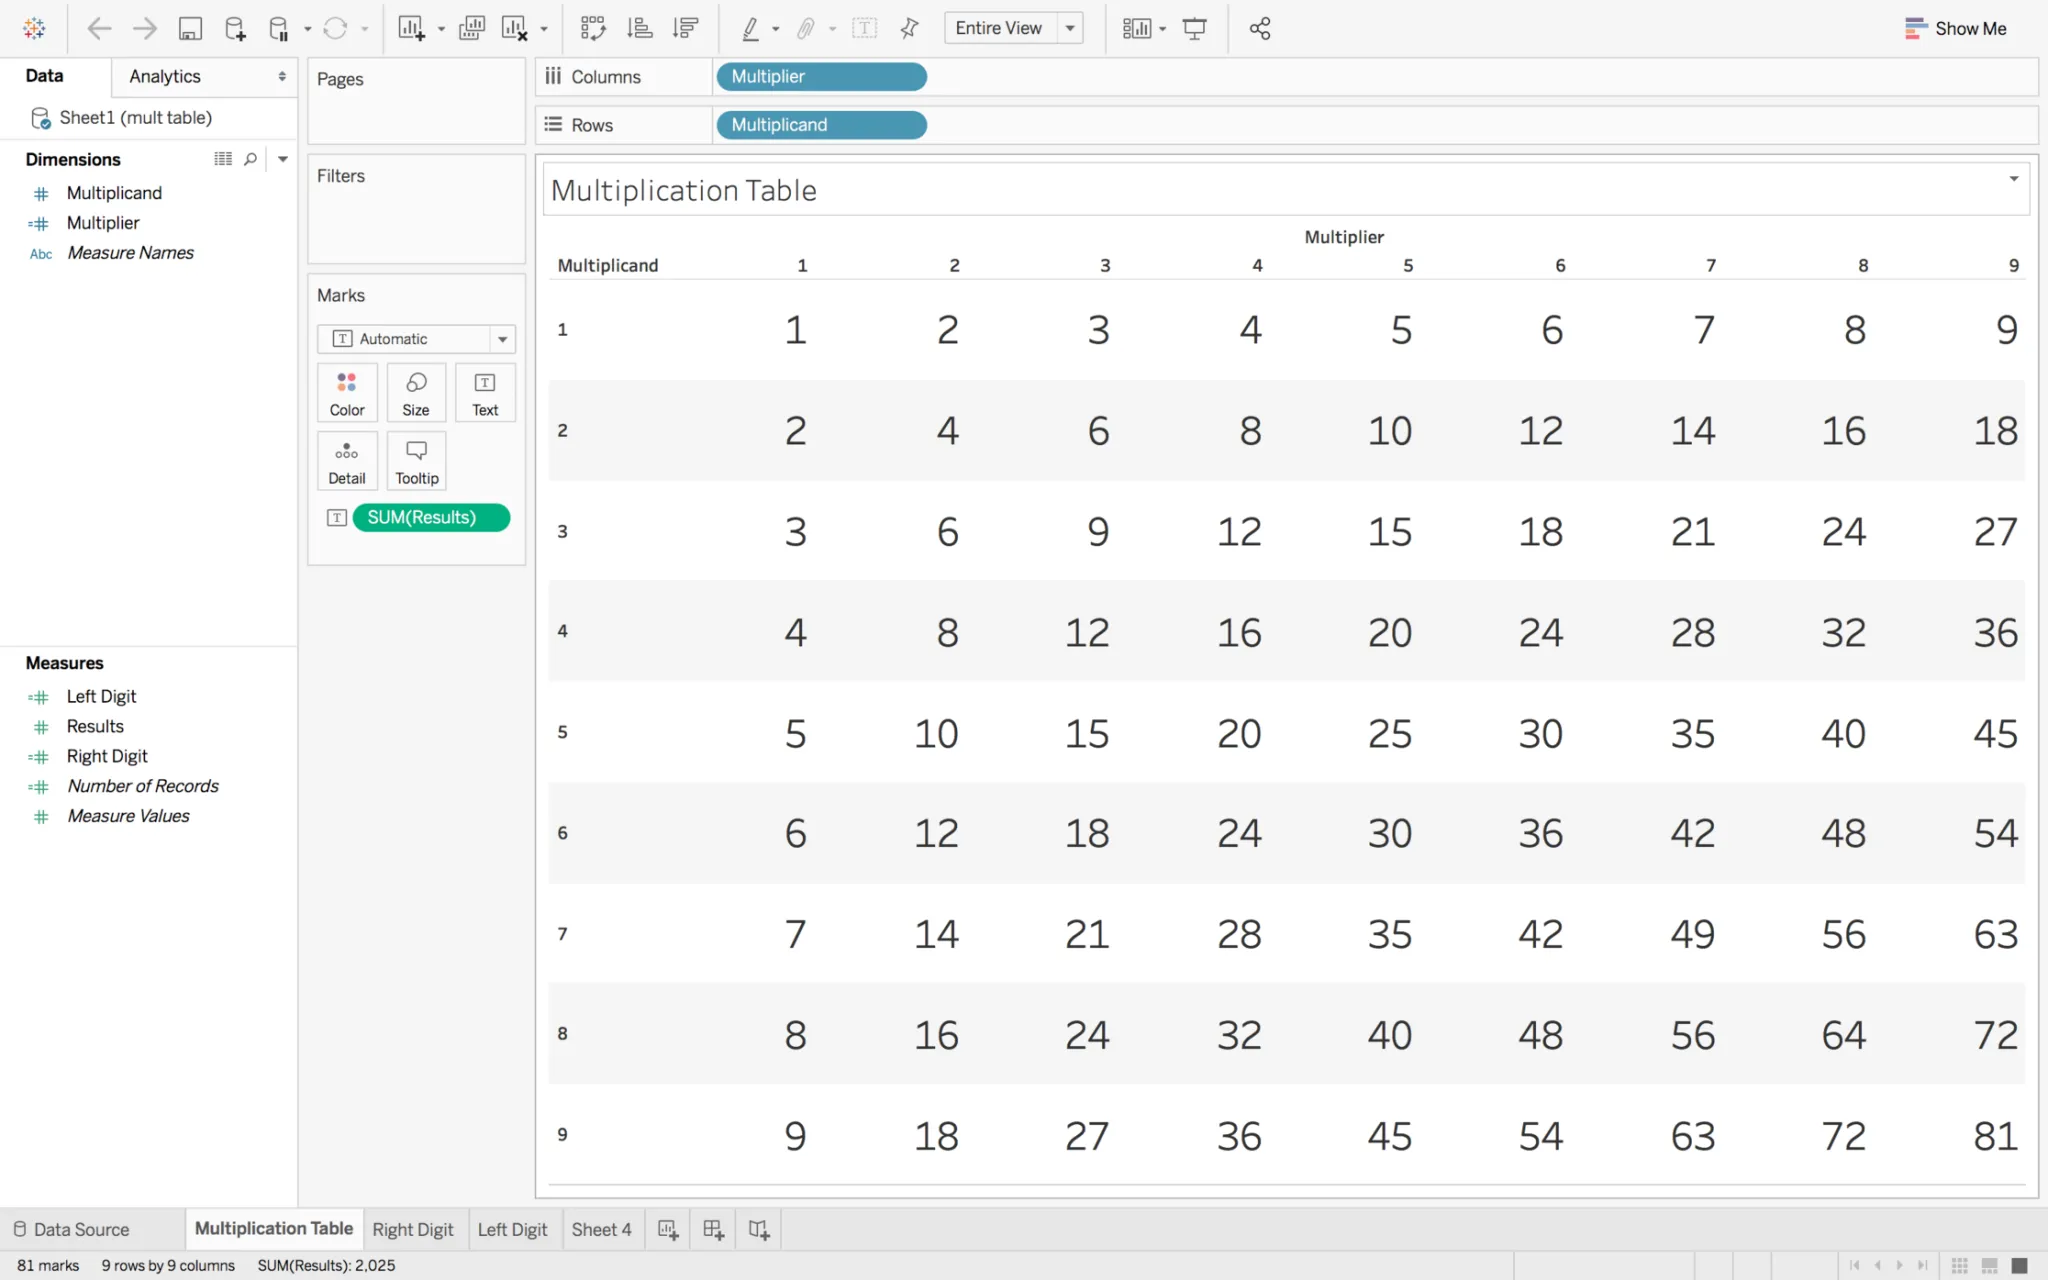Select the Left Digit measure

(x=101, y=696)
